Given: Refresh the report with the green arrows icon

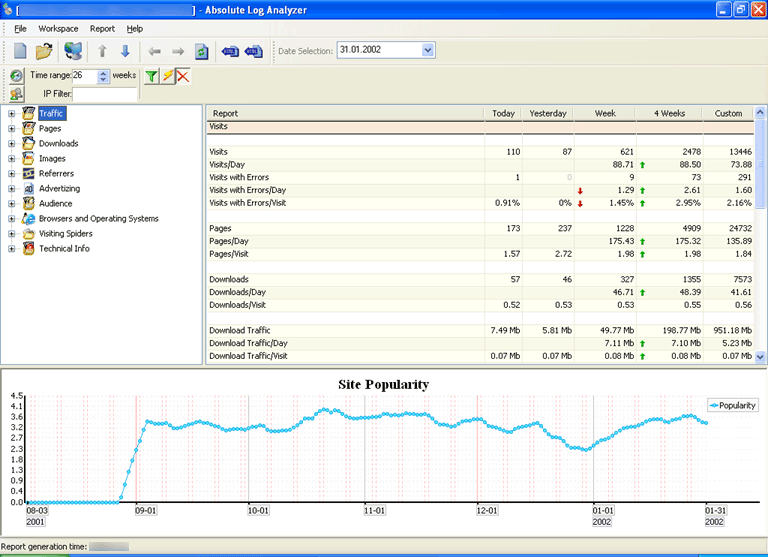Looking at the screenshot, I should [x=201, y=51].
